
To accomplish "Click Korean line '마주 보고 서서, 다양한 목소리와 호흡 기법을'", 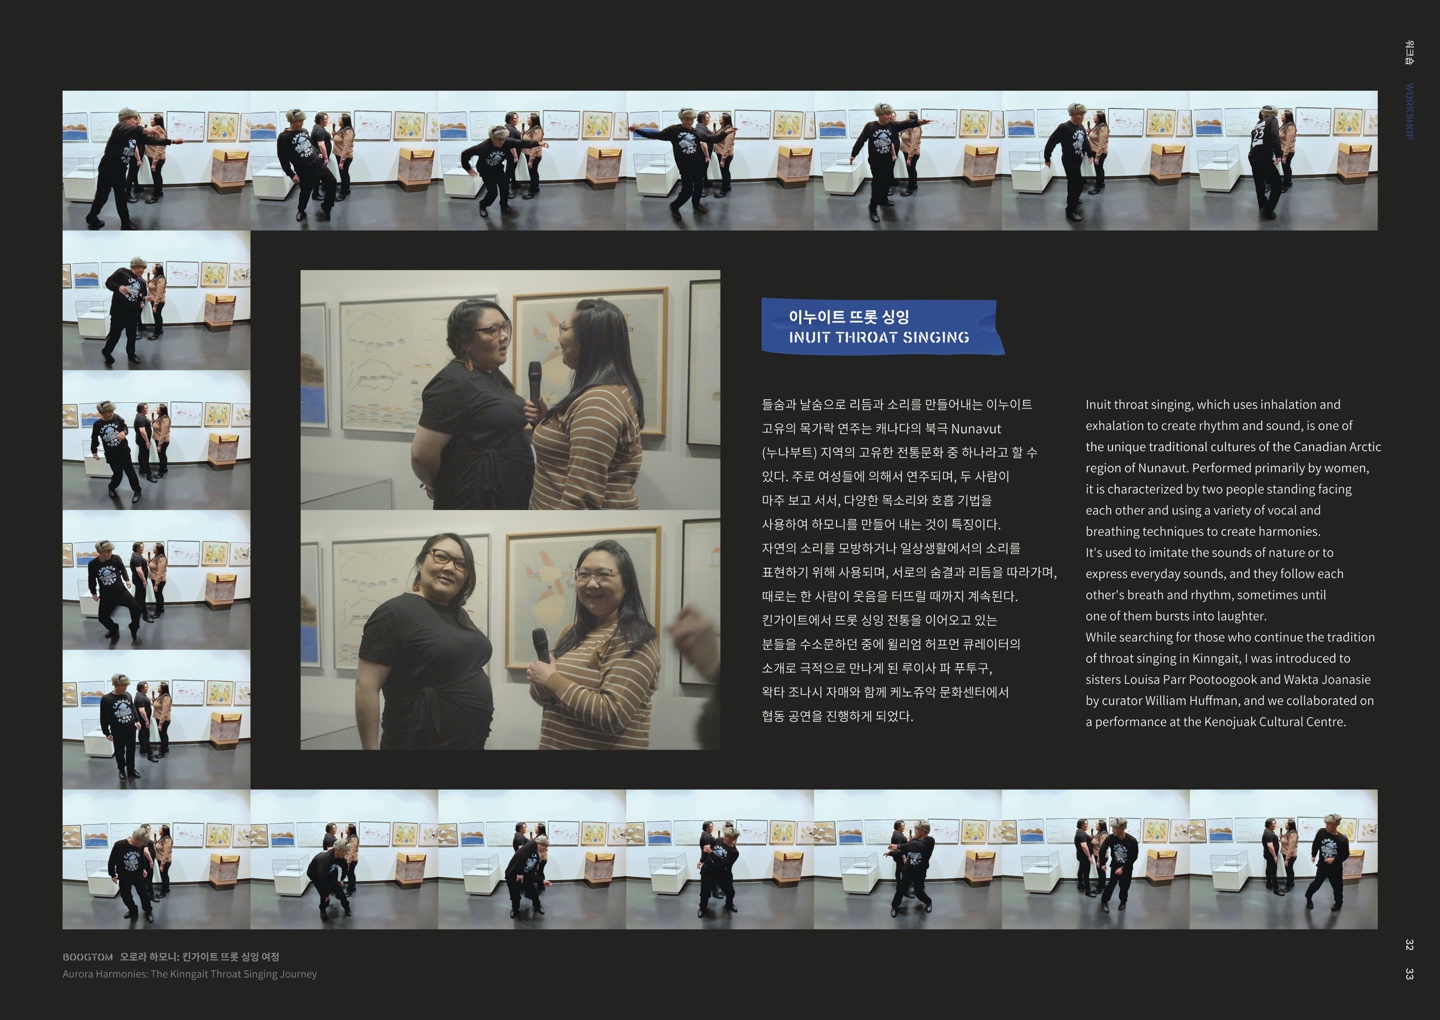I will 876,501.
